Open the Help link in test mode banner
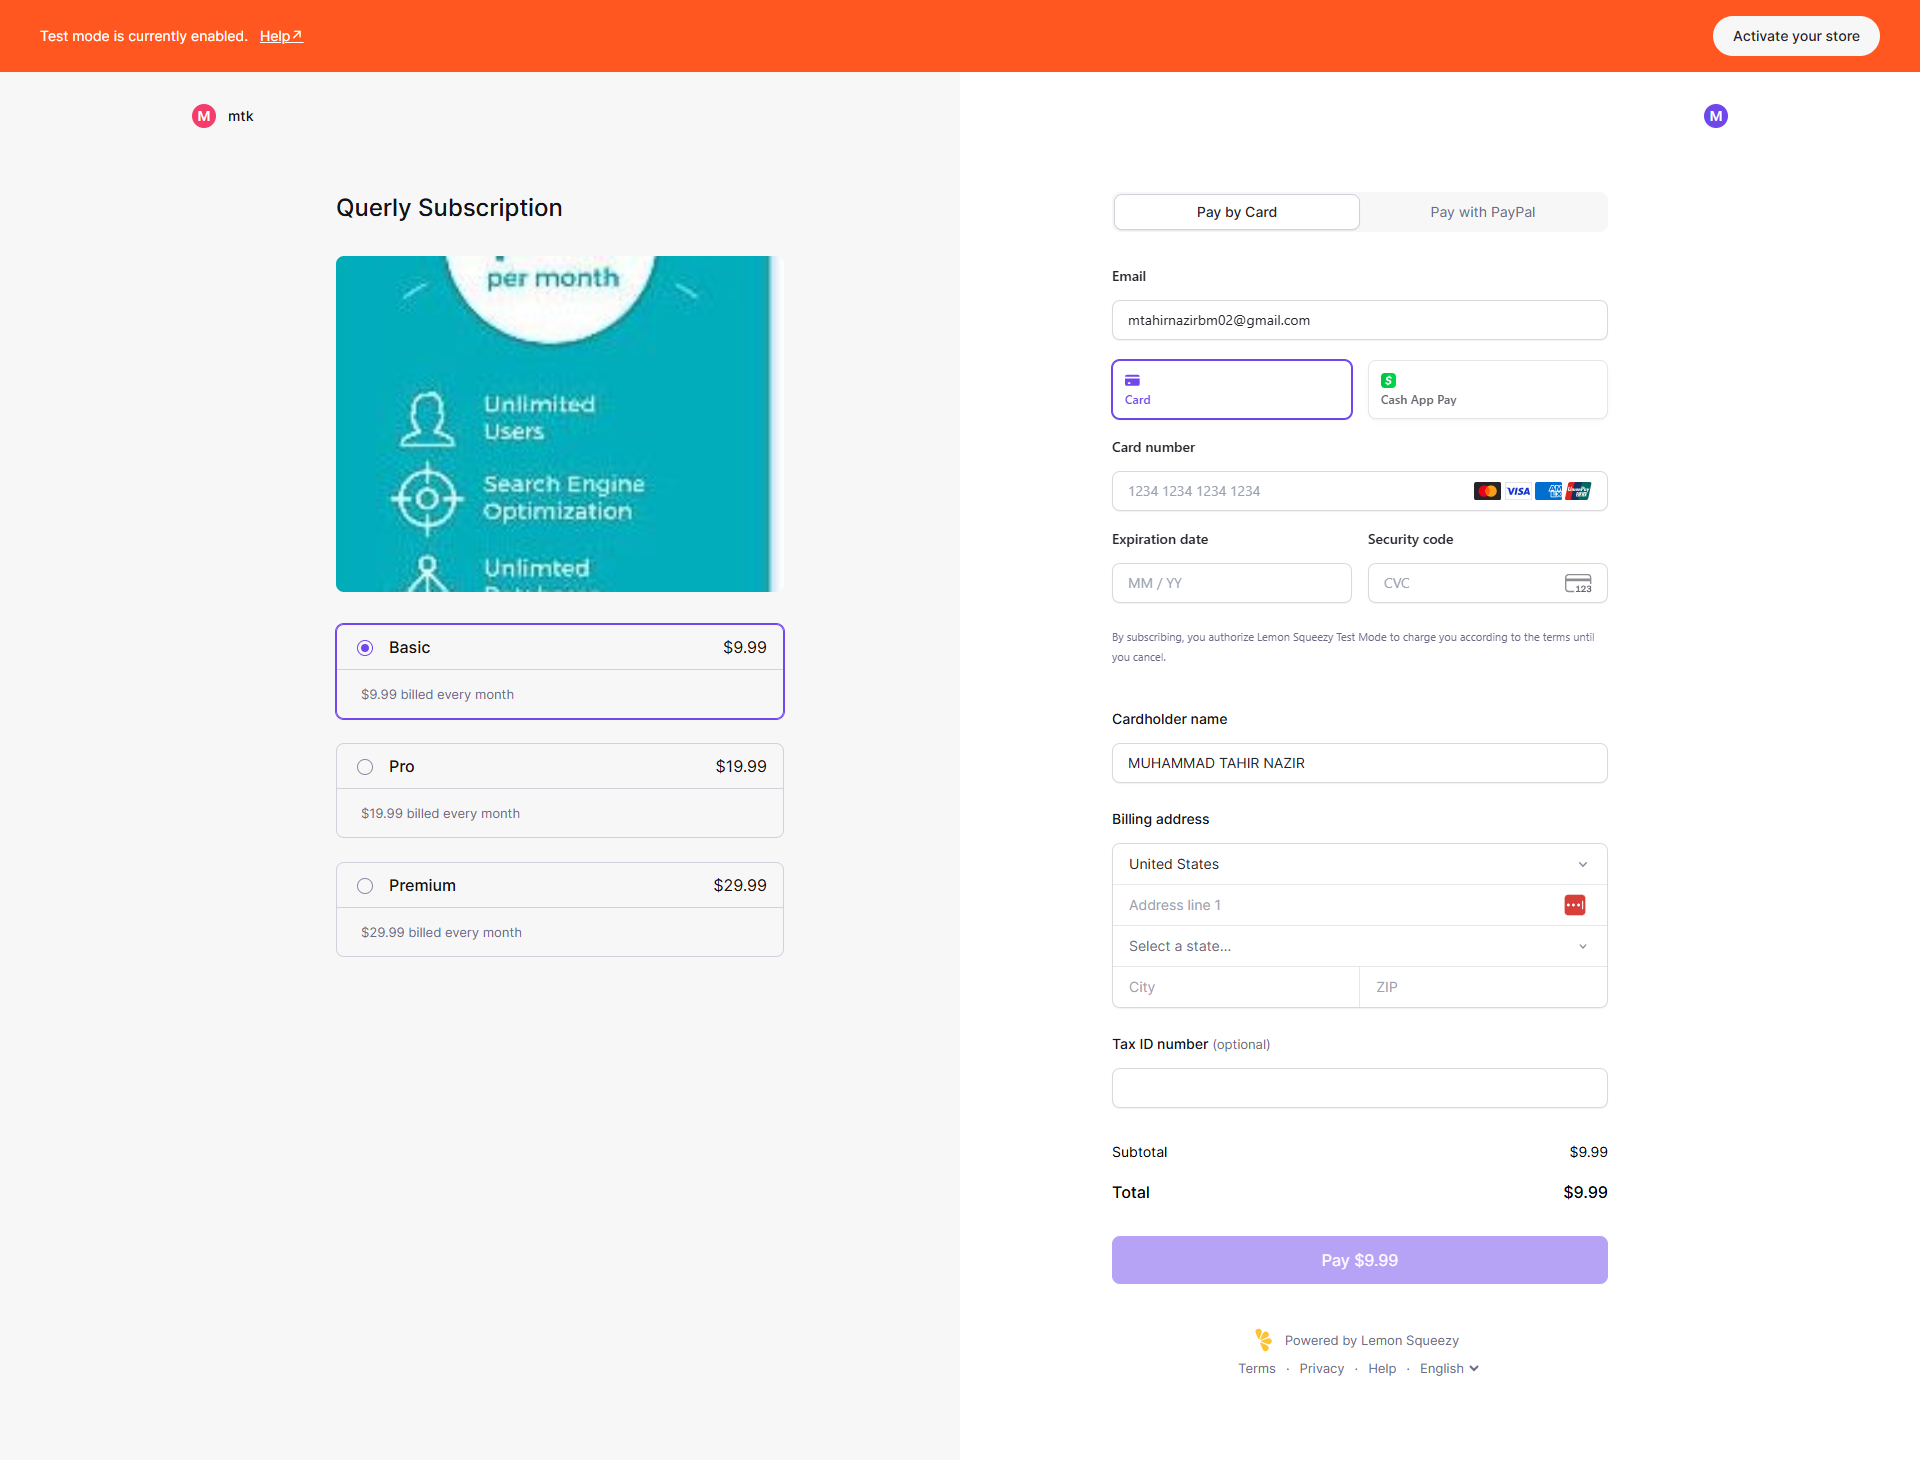Viewport: 1920px width, 1460px height. (281, 36)
